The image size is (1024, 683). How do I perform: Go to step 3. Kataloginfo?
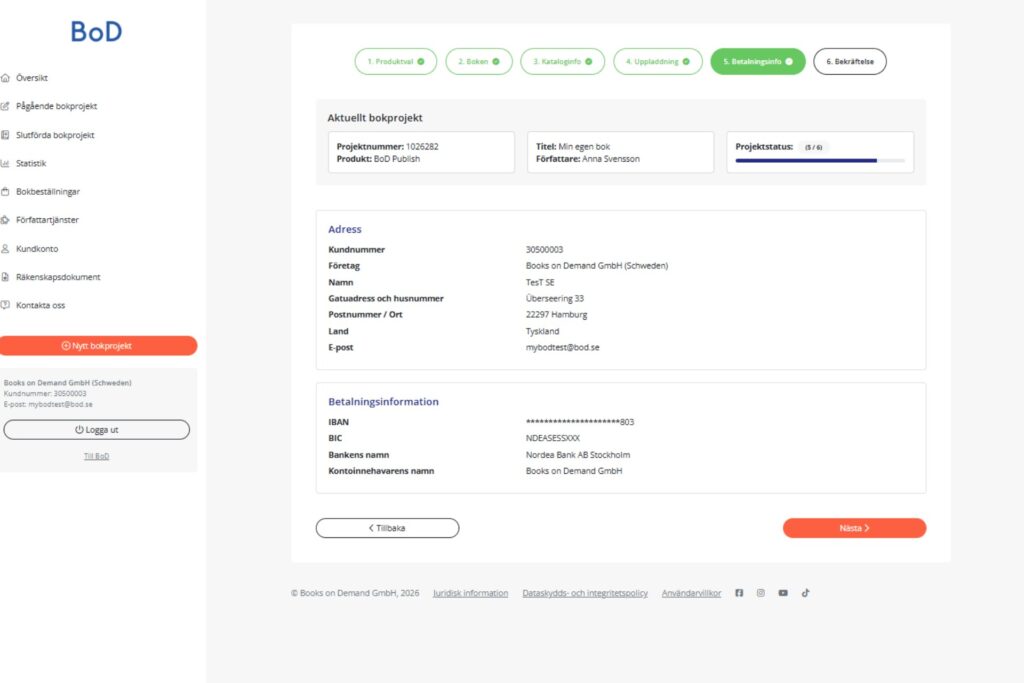click(x=562, y=61)
